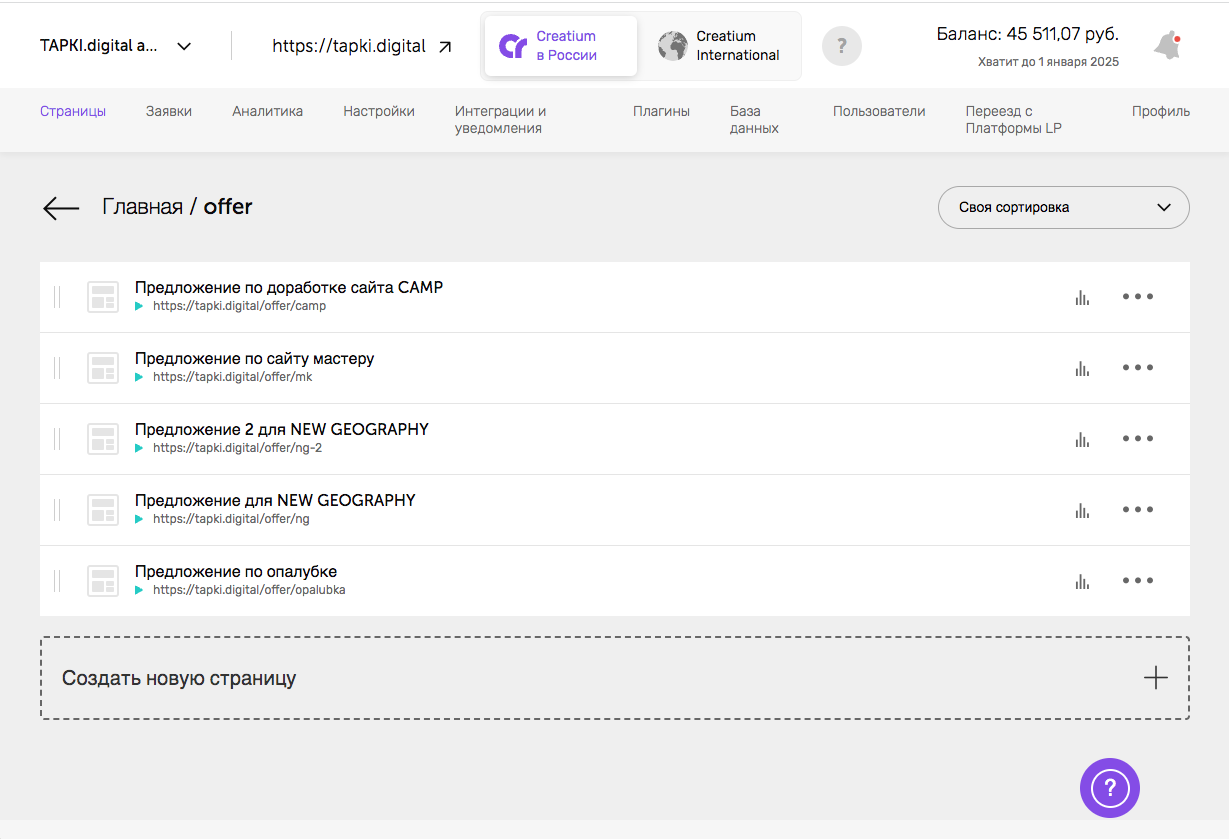
Task: Open three-dot menu for Предложение по опалубке
Action: tap(1137, 581)
